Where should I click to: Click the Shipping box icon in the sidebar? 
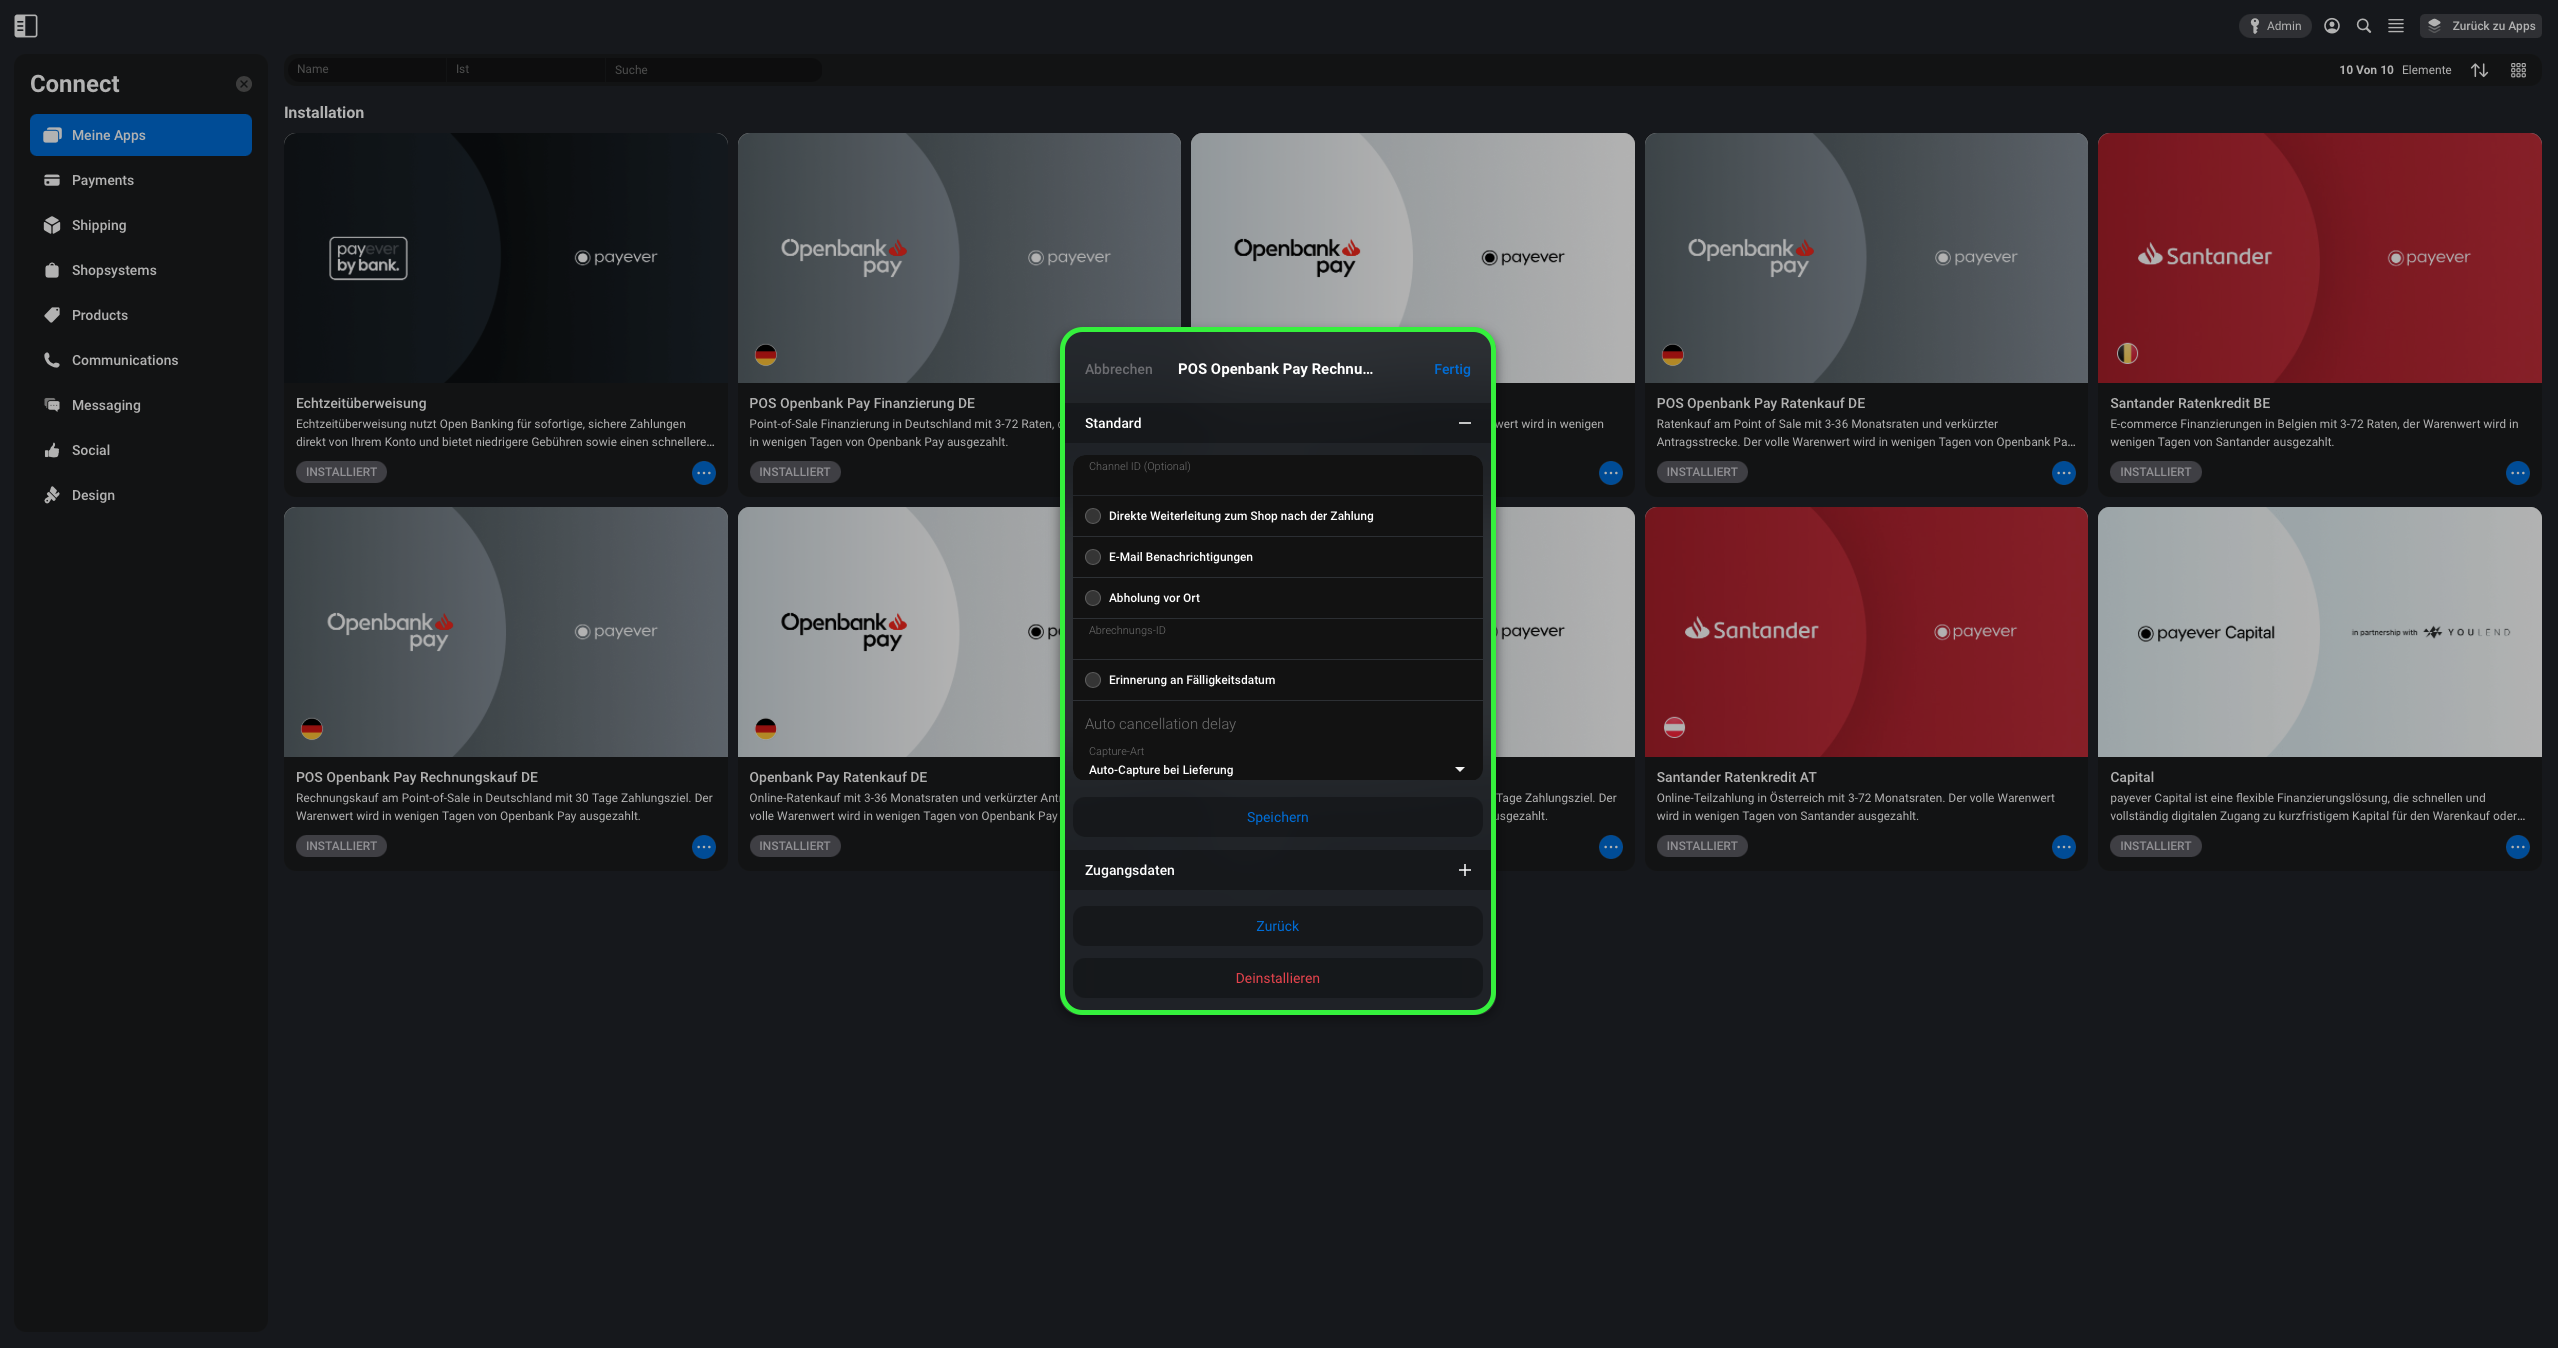pos(52,225)
